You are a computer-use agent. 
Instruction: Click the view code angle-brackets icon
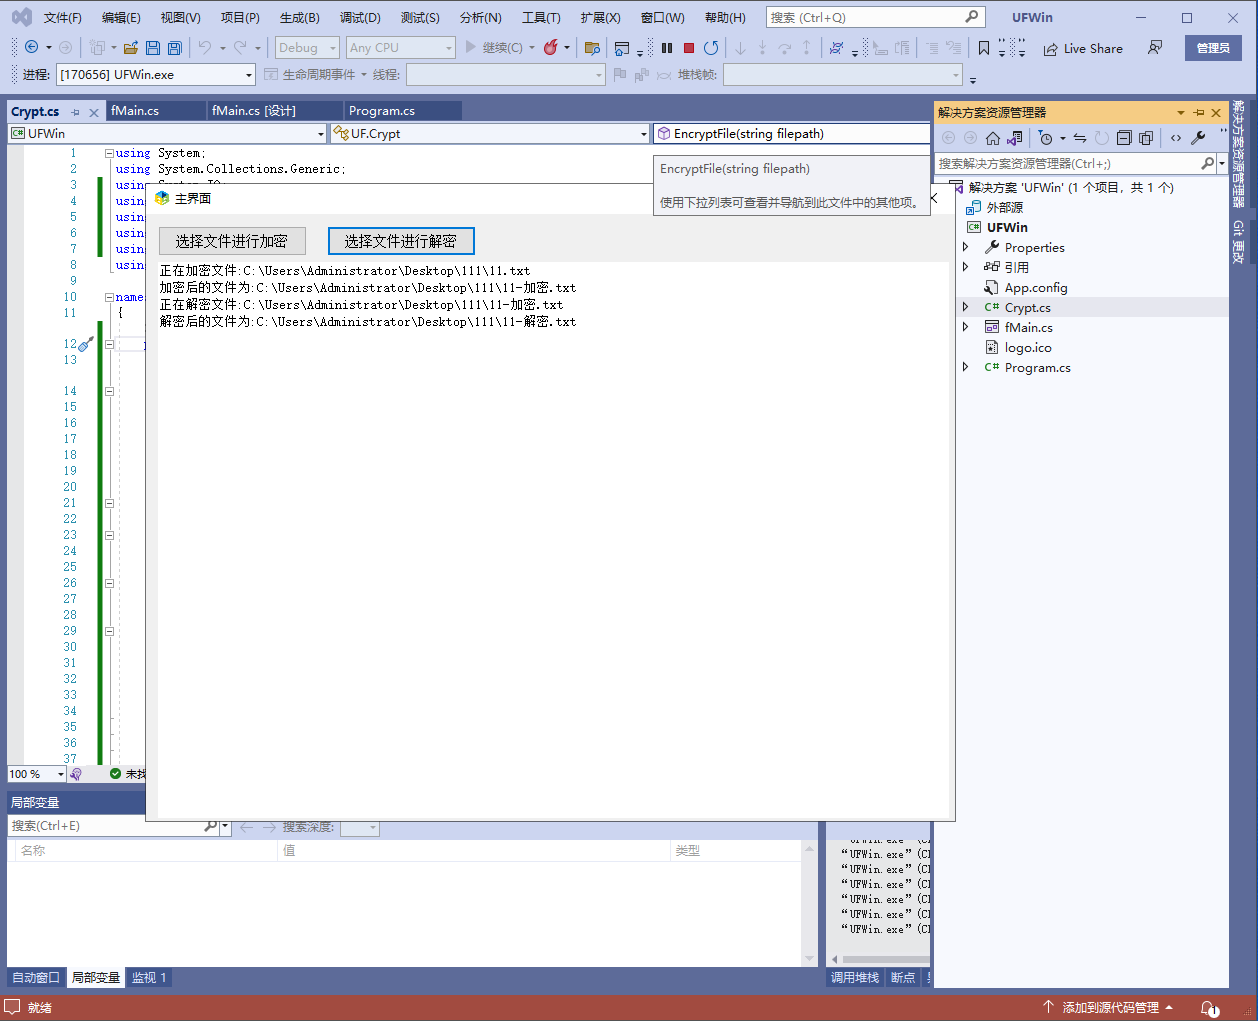(1176, 138)
